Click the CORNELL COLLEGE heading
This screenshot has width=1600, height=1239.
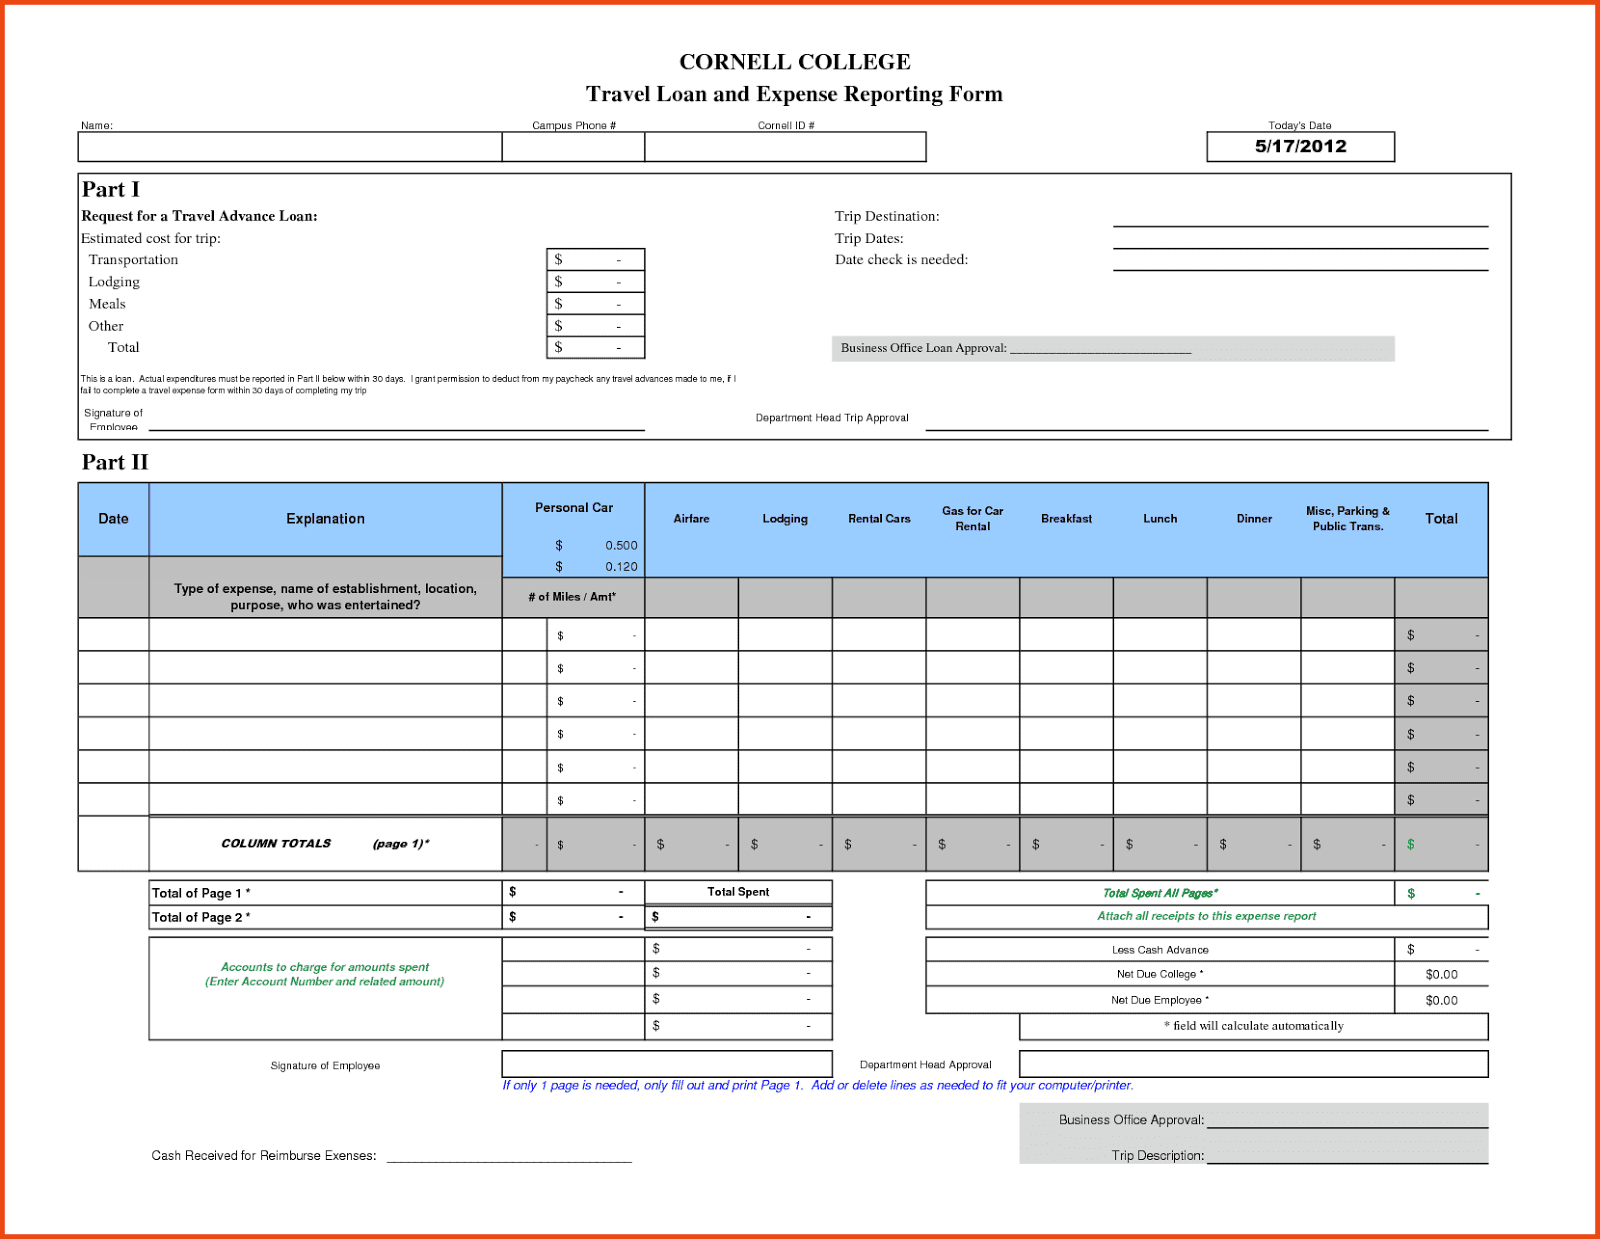795,62
